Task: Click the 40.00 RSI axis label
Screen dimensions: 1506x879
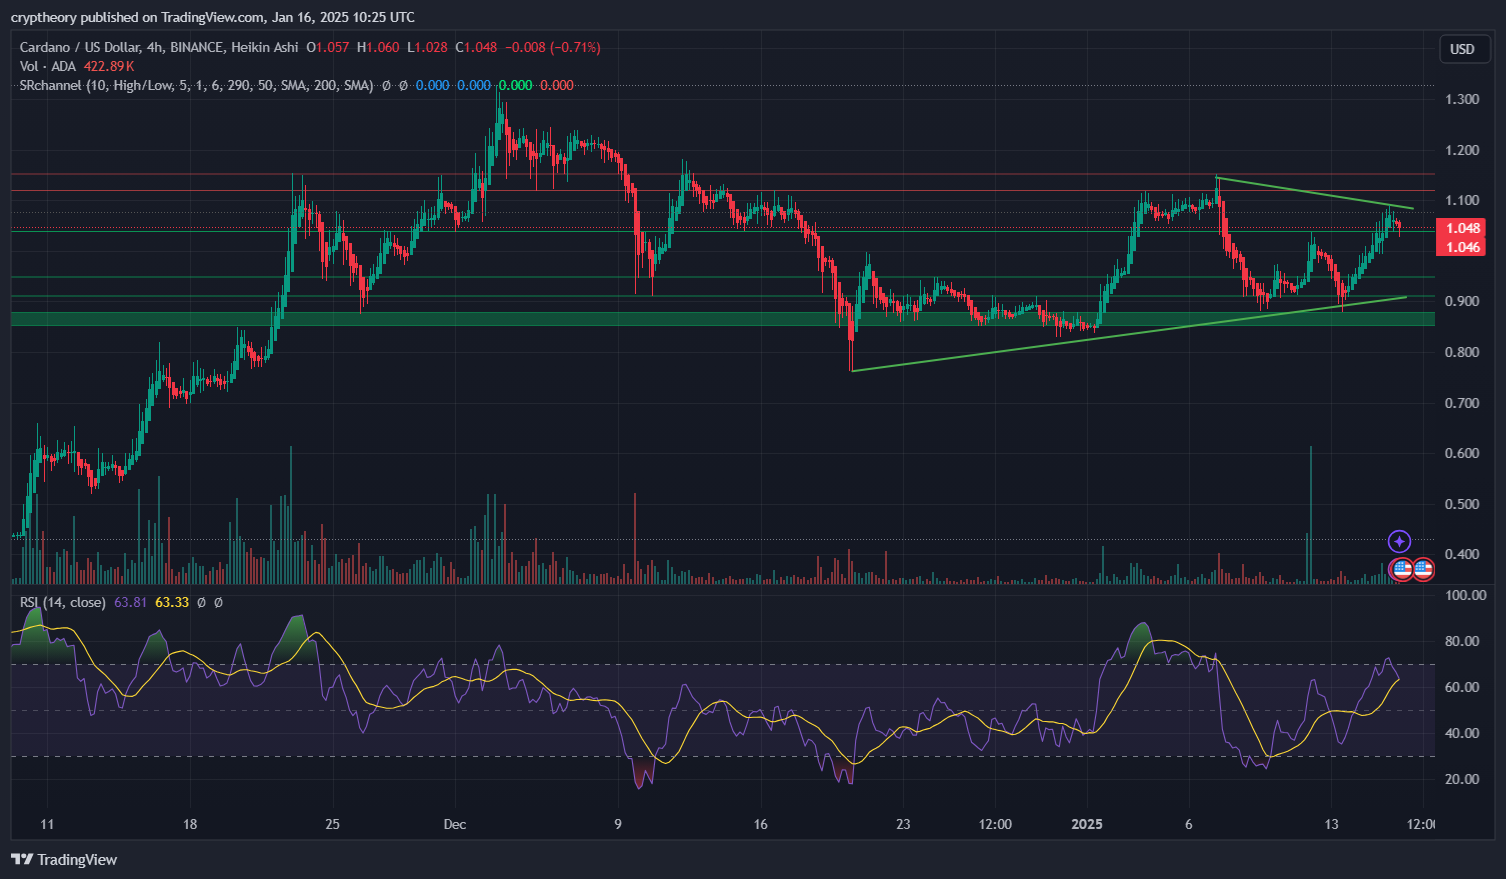Action: (1463, 733)
